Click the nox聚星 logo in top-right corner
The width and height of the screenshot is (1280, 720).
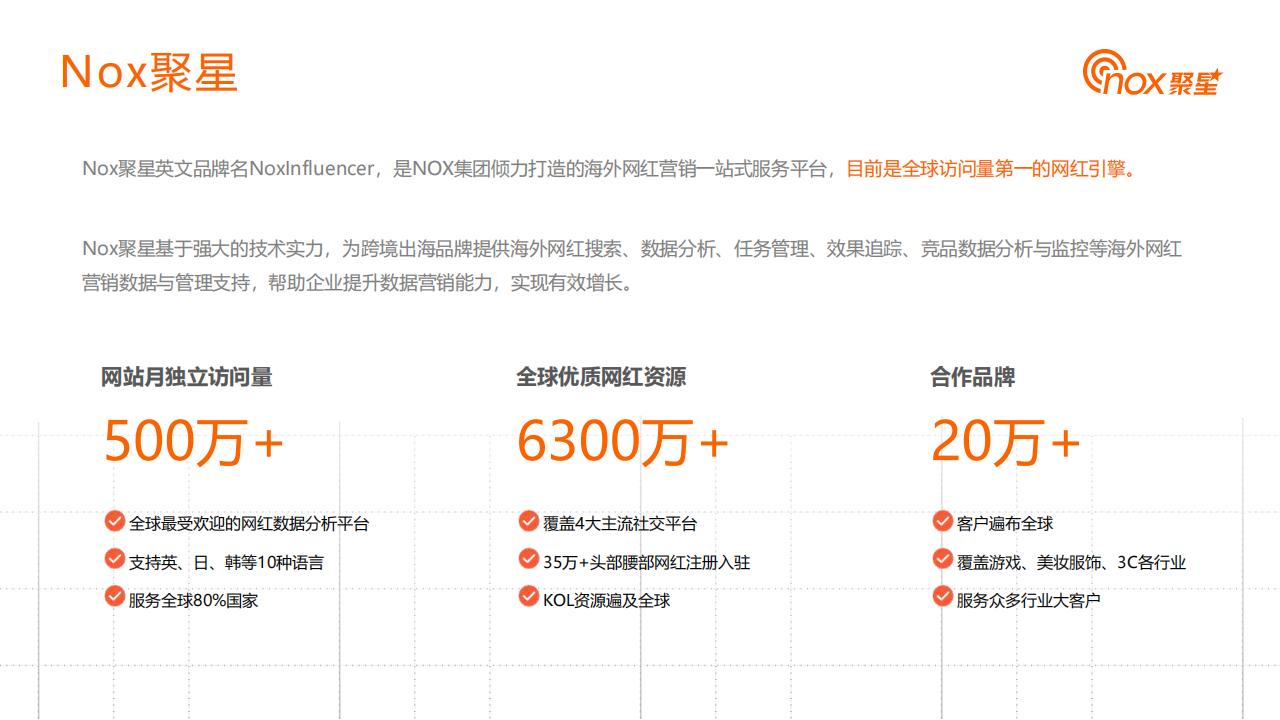click(1152, 73)
